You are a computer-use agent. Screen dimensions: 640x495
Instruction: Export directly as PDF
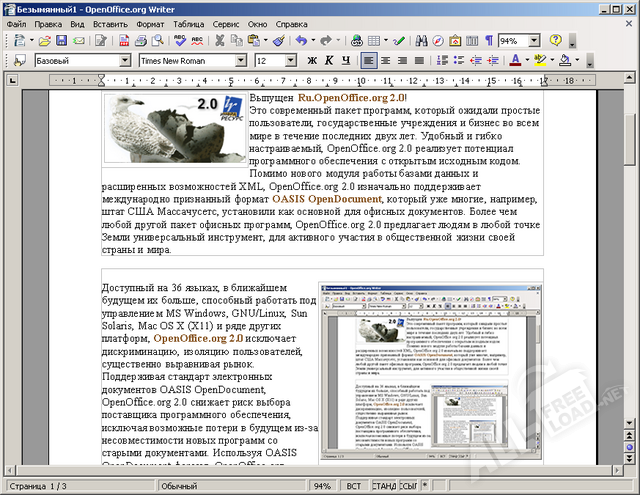124,41
